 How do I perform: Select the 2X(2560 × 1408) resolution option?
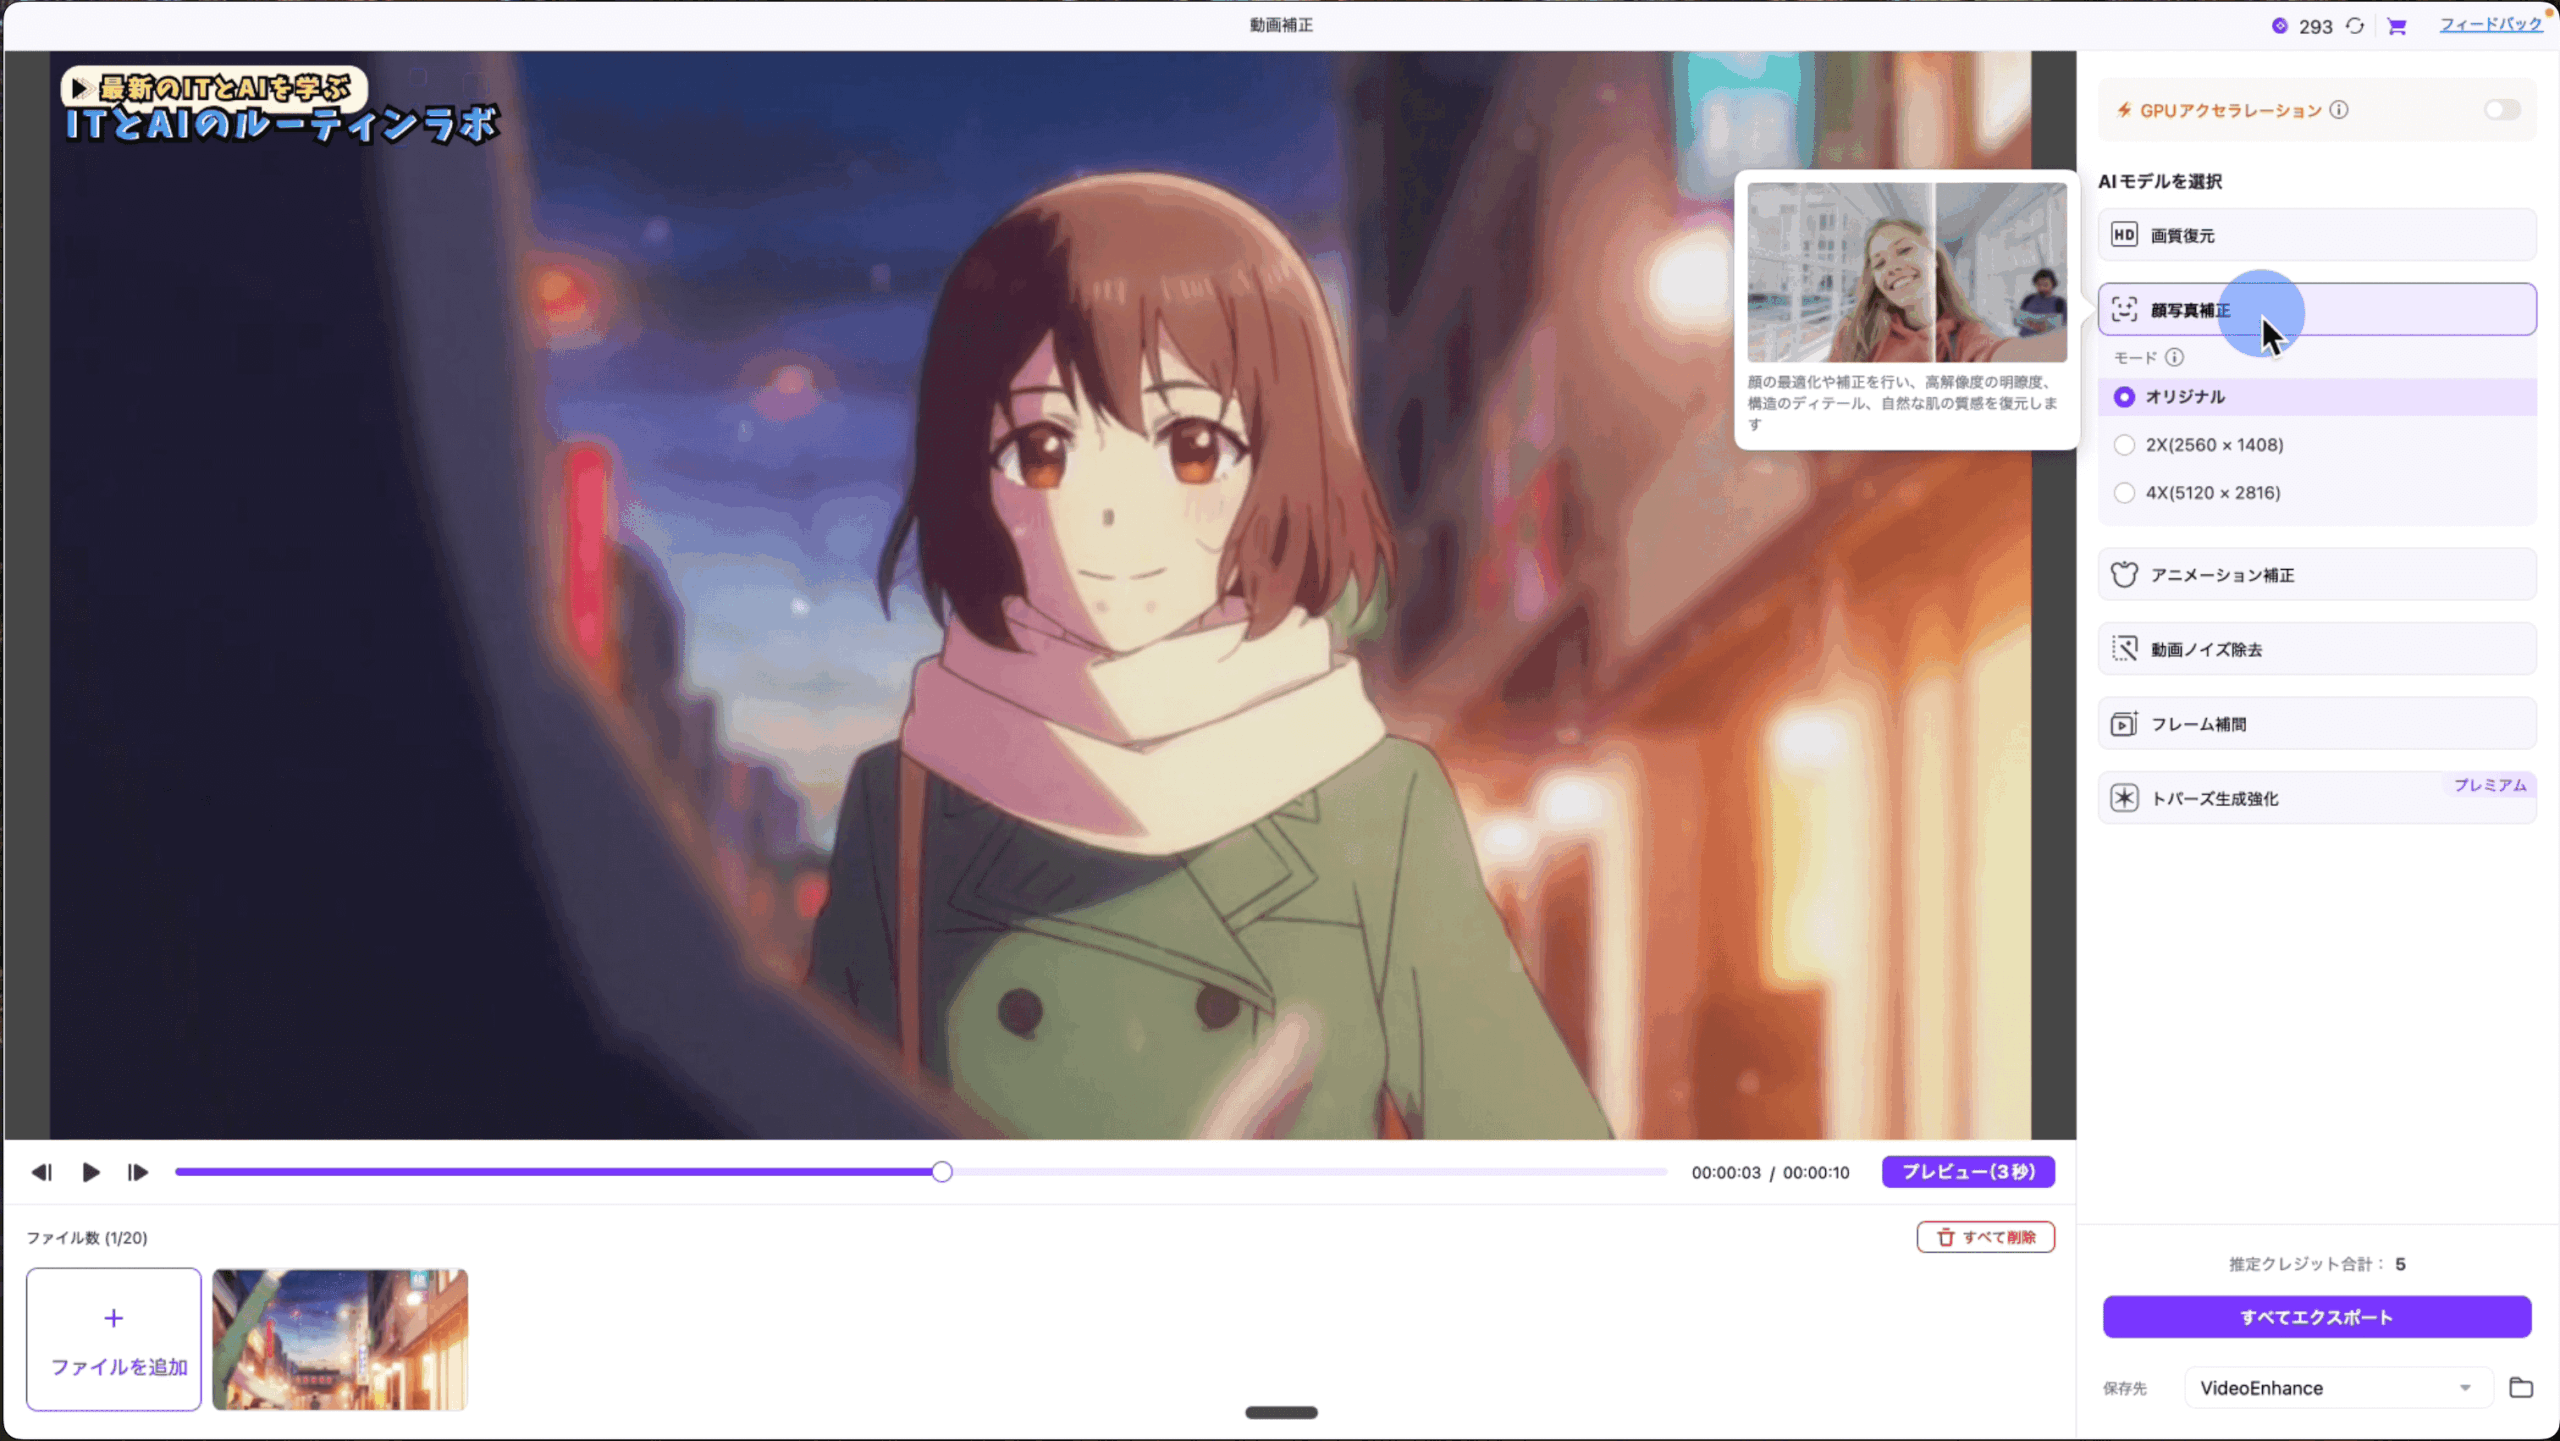2125,445
